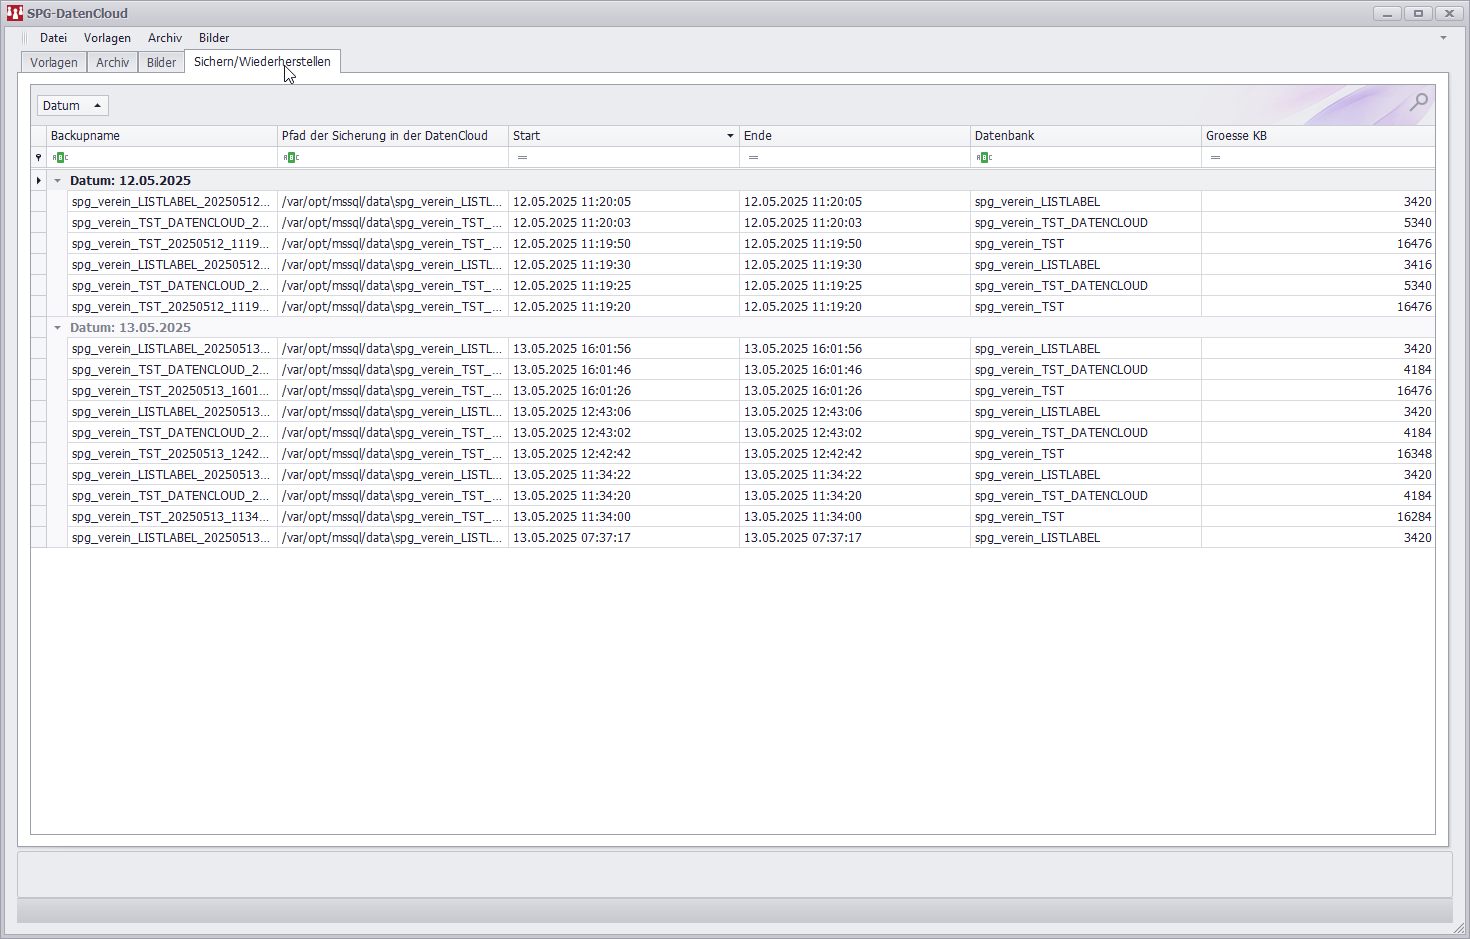Collapse the Datum: 12.05.2025 group

[57, 181]
